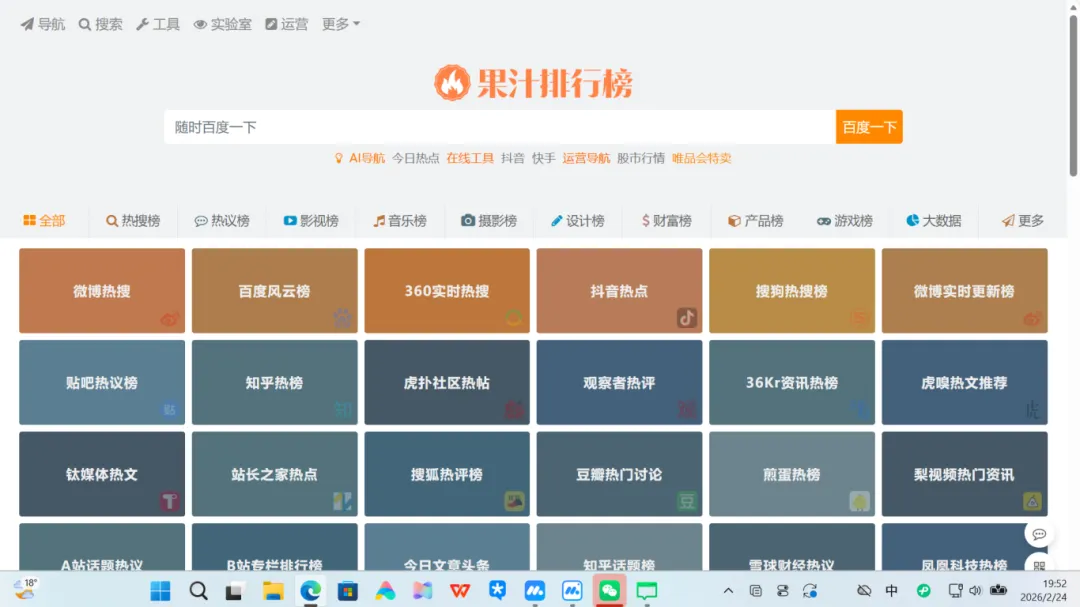Click the volume icon in system tray
The width and height of the screenshot is (1080, 607).
(975, 590)
